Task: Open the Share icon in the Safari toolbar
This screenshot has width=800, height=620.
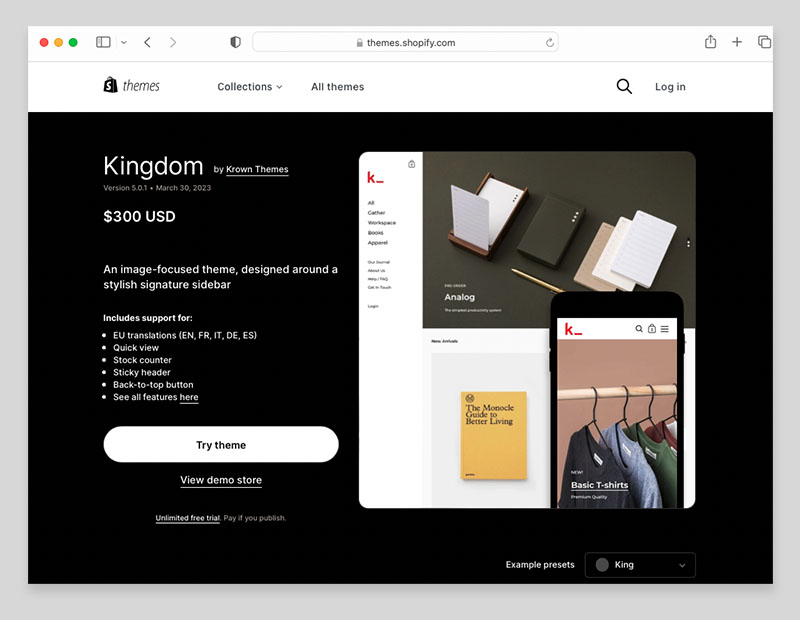Action: tap(710, 42)
